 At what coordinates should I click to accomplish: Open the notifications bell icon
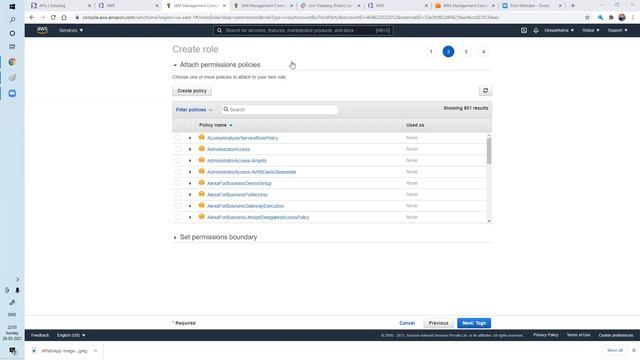tap(536, 30)
